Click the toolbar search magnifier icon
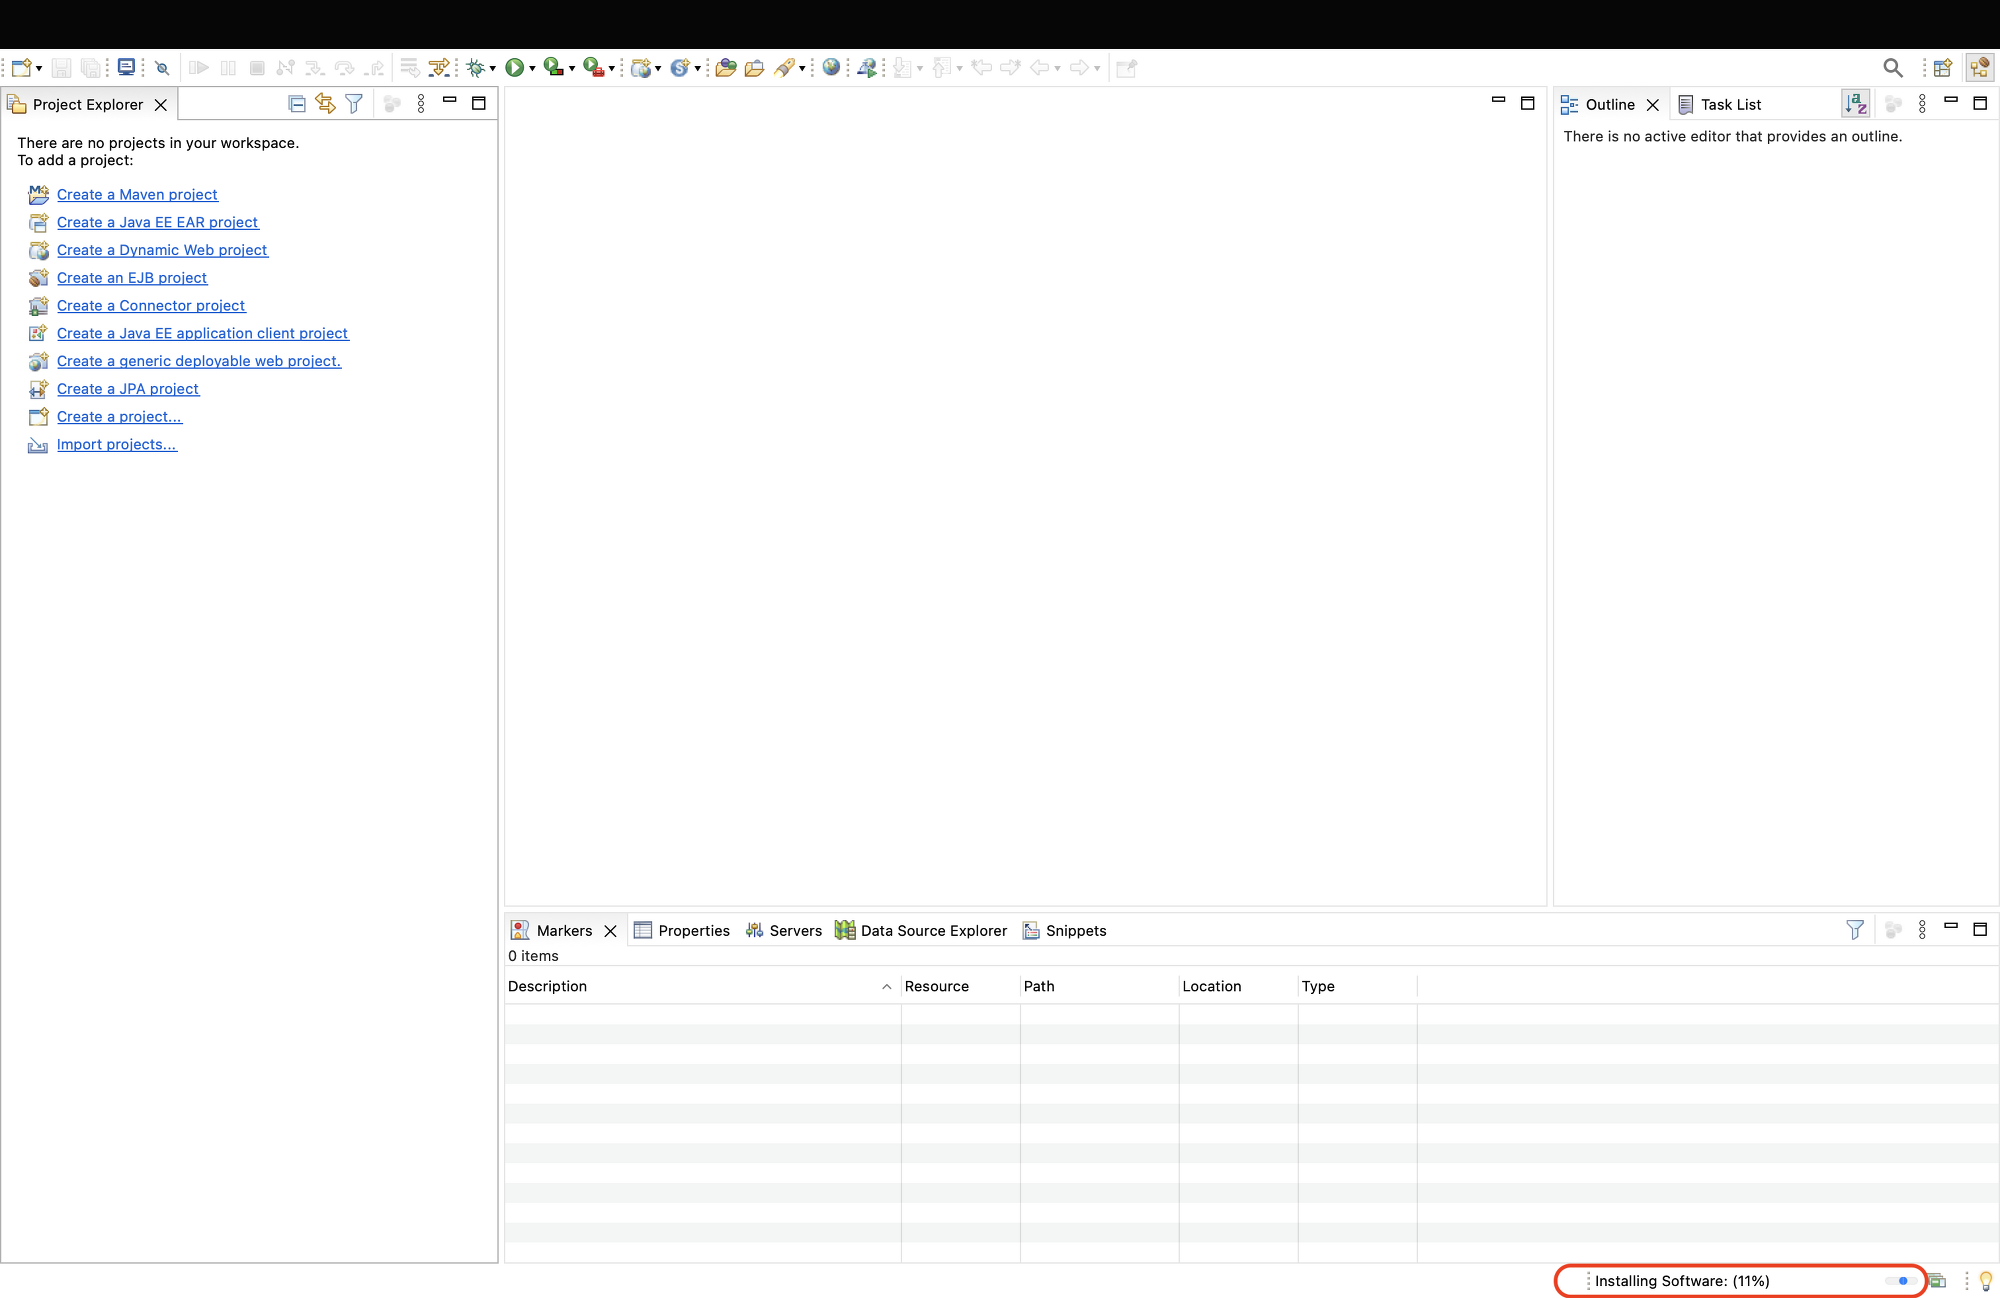The width and height of the screenshot is (2000, 1298). (x=1892, y=68)
